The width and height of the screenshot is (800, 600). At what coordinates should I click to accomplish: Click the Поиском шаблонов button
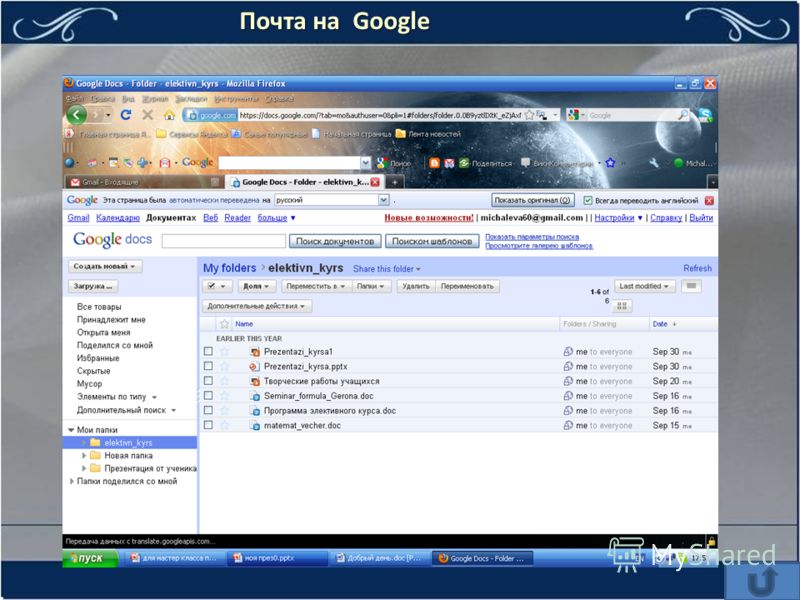pyautogui.click(x=432, y=241)
